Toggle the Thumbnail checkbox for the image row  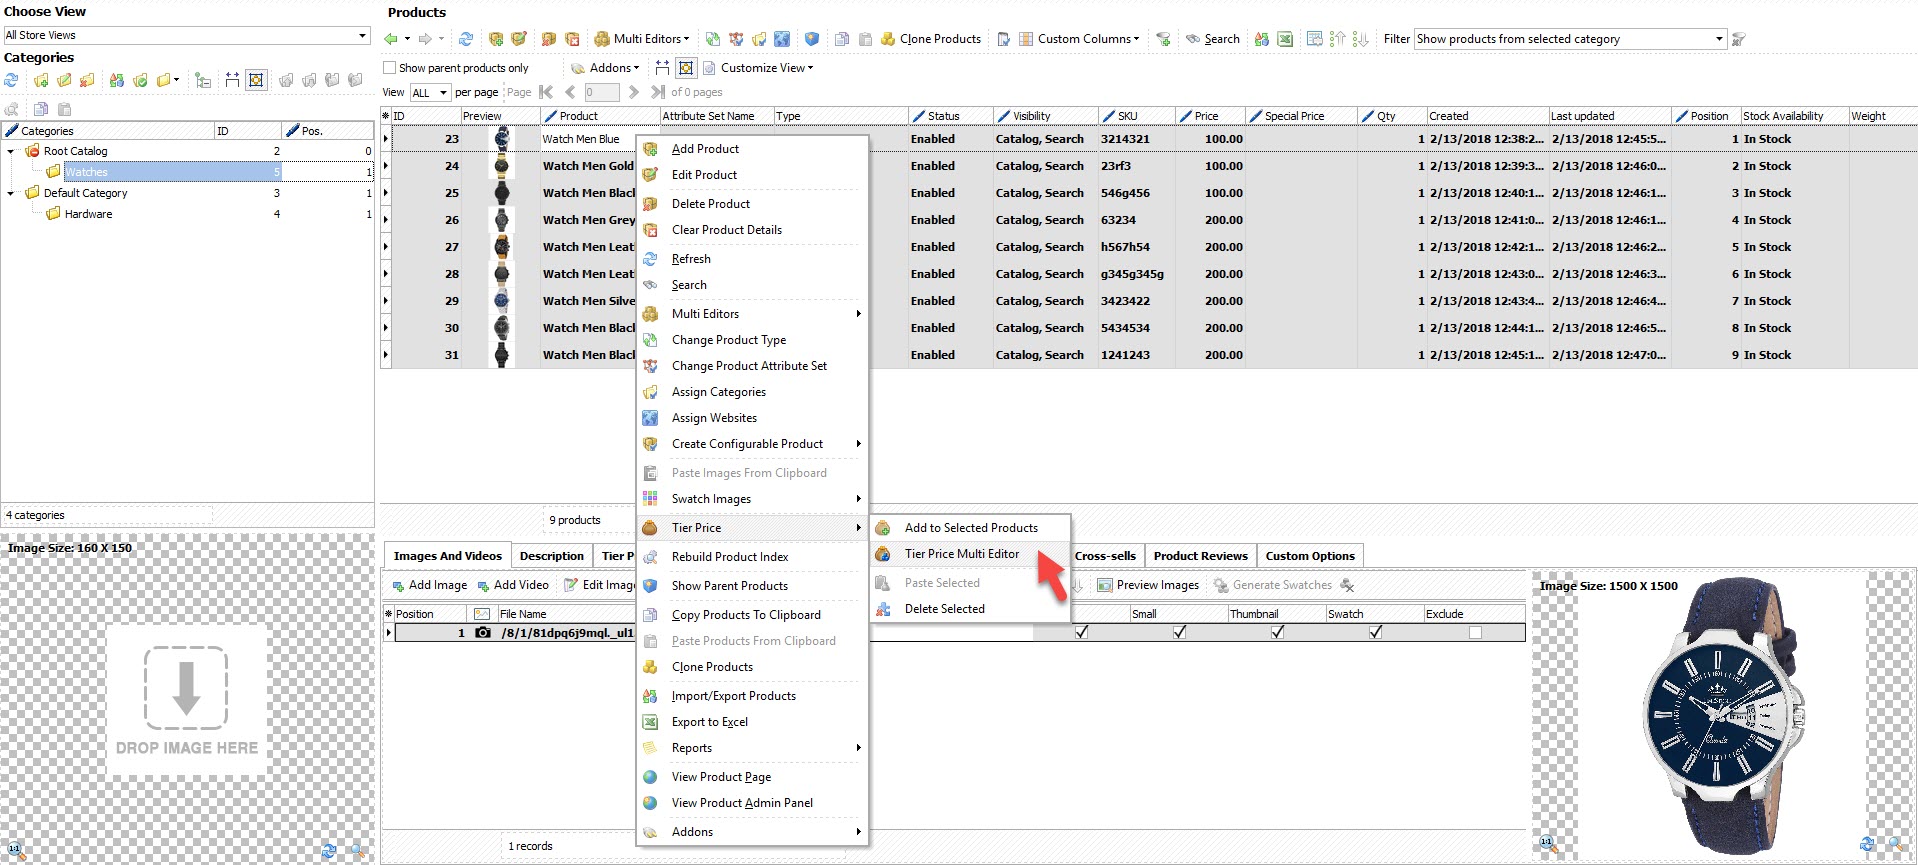[1278, 632]
